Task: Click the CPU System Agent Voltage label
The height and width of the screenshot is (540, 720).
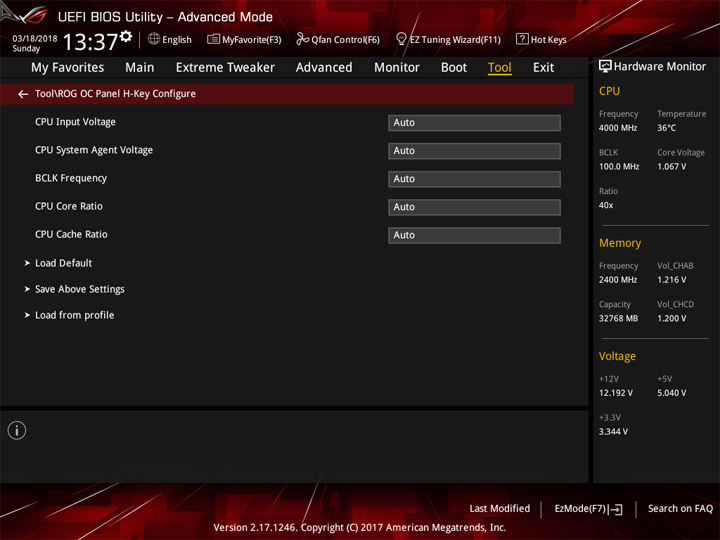Action: [94, 150]
